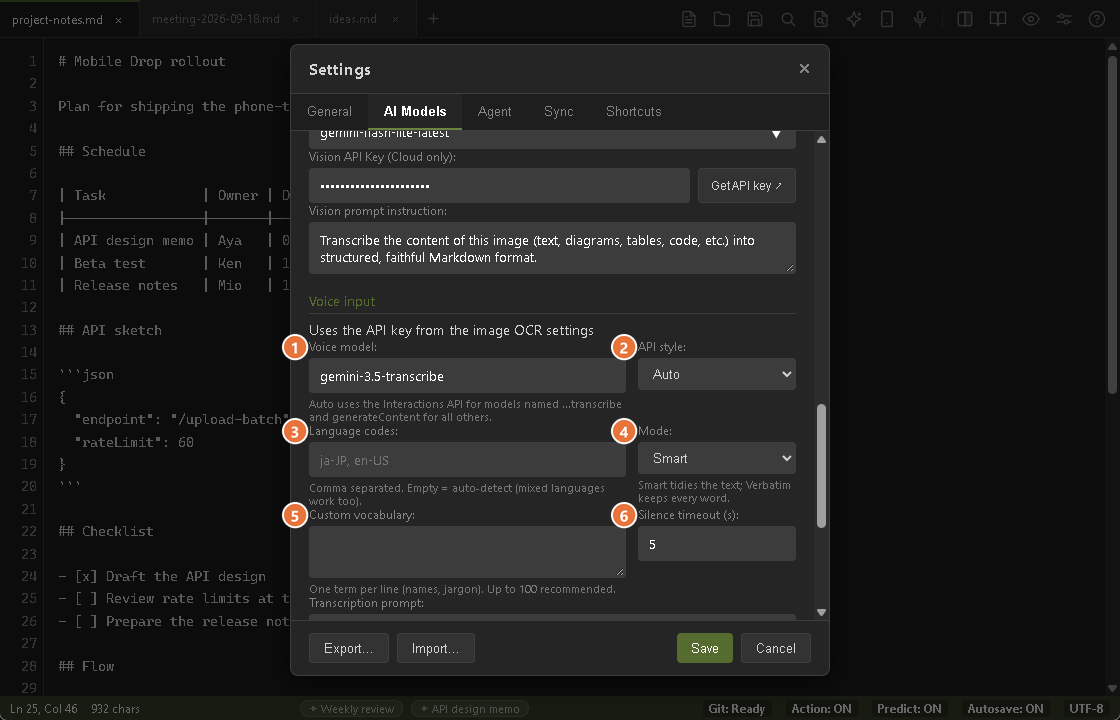Open the folder icon in the toolbar
Viewport: 1120px width, 720px height.
pos(722,19)
